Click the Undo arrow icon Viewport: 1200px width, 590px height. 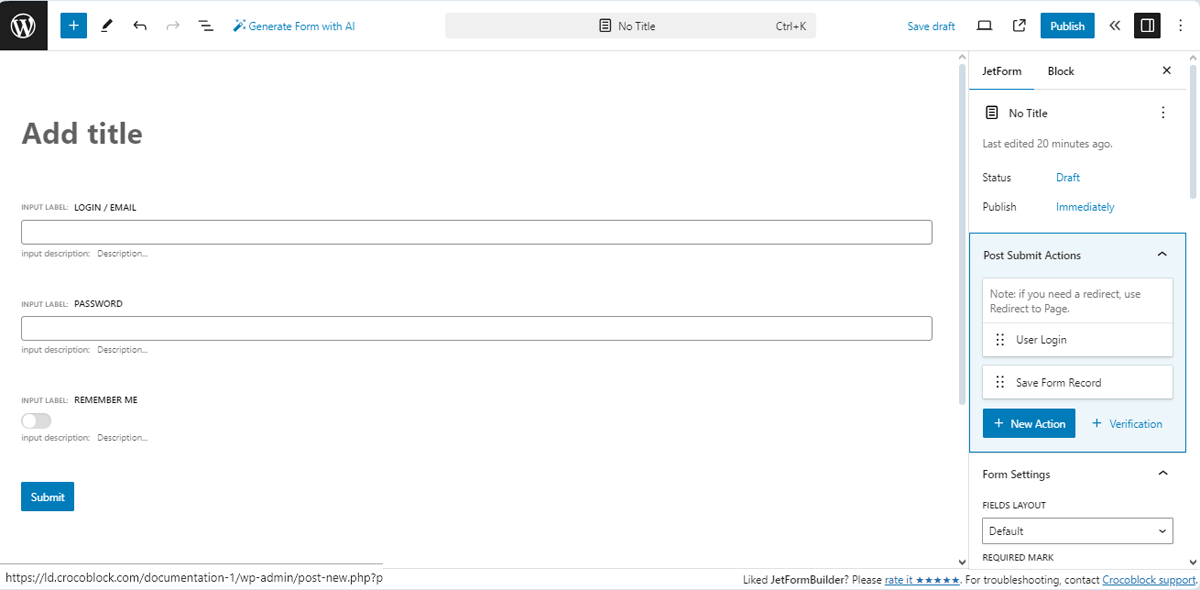[140, 25]
